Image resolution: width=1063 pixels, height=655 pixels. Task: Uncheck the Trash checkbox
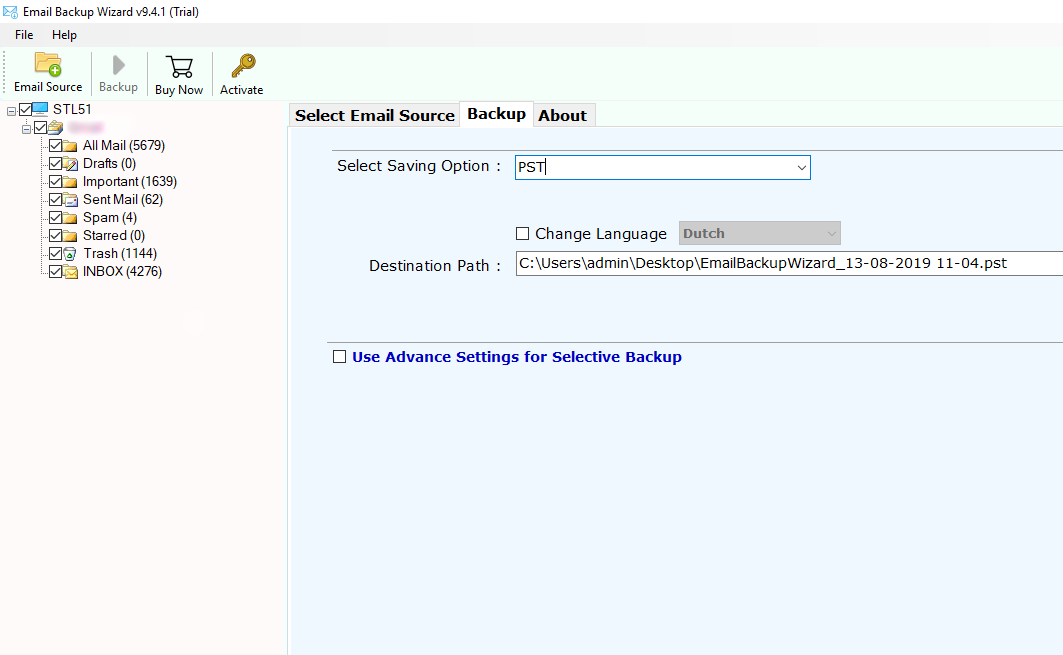[x=56, y=253]
